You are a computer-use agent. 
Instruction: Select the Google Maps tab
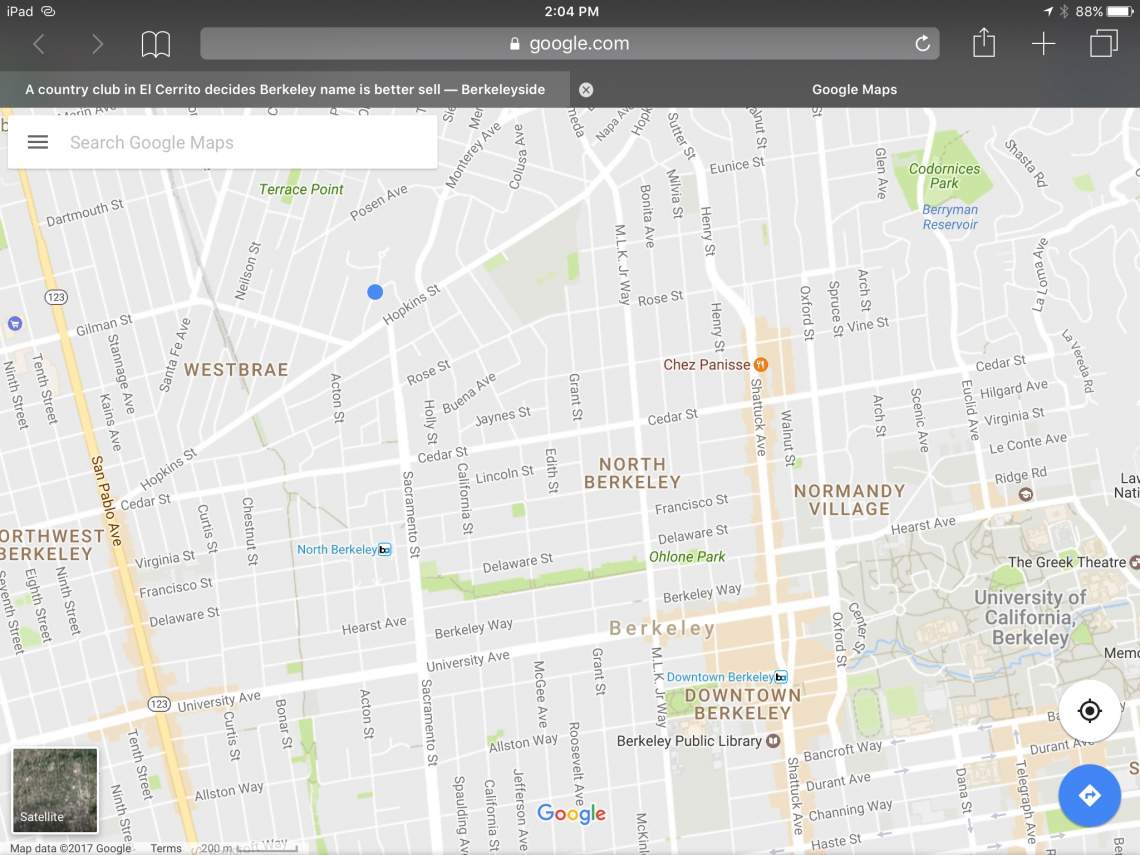[x=855, y=89]
